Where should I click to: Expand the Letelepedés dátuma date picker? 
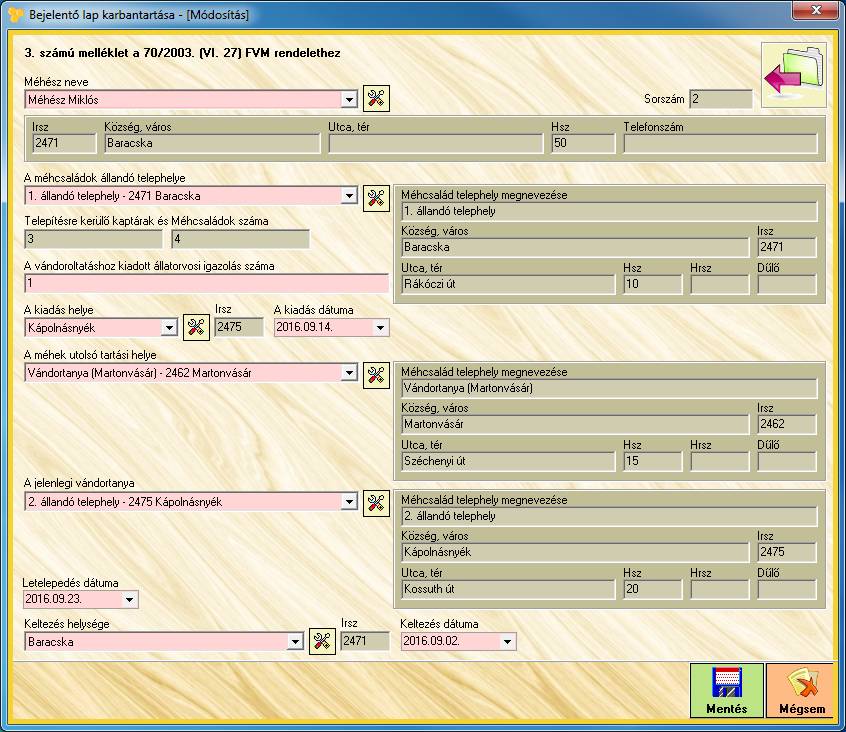[x=130, y=600]
